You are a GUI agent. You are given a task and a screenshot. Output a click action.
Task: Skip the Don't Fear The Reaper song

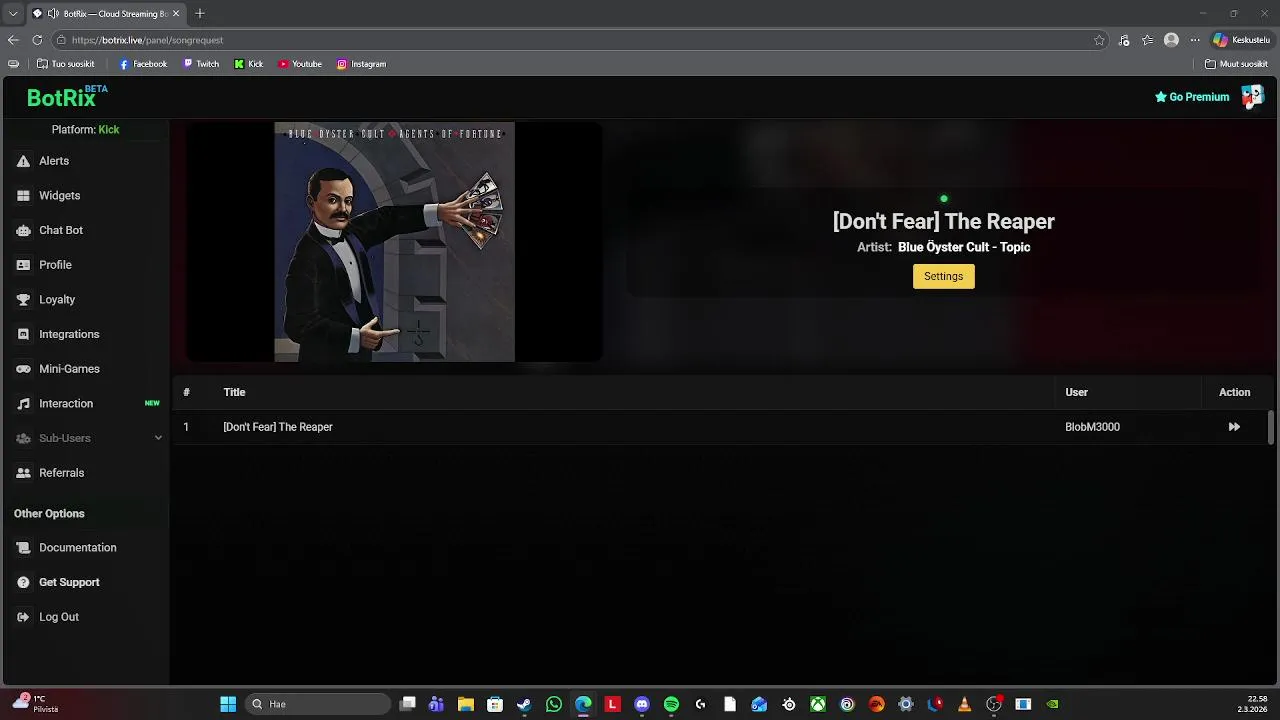(1234, 427)
